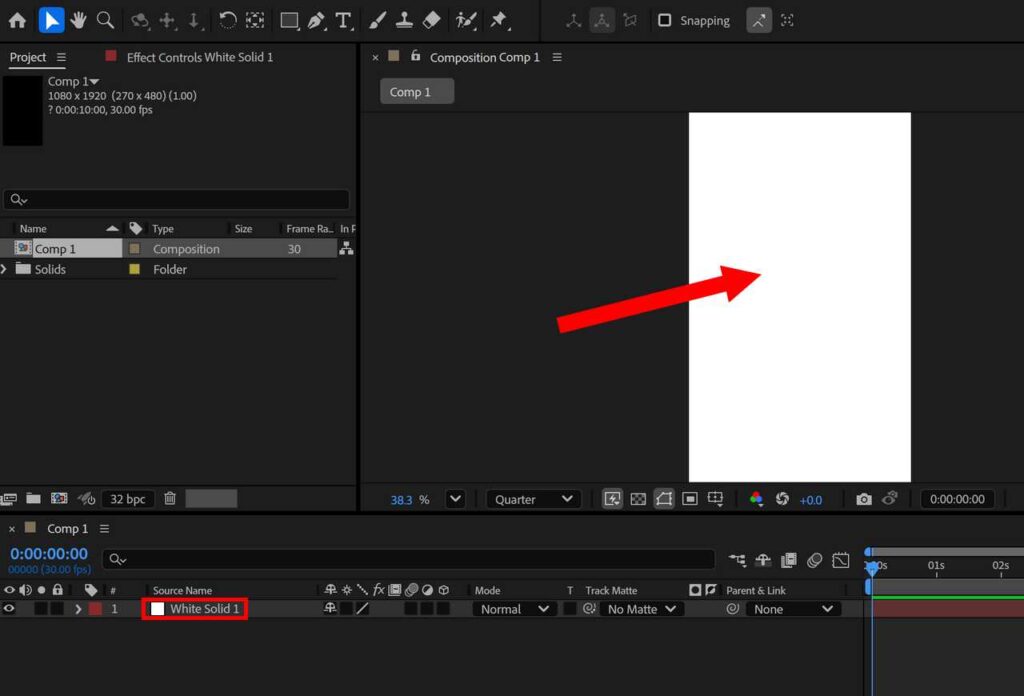Expand the Solids folder
1024x696 pixels.
(4, 269)
